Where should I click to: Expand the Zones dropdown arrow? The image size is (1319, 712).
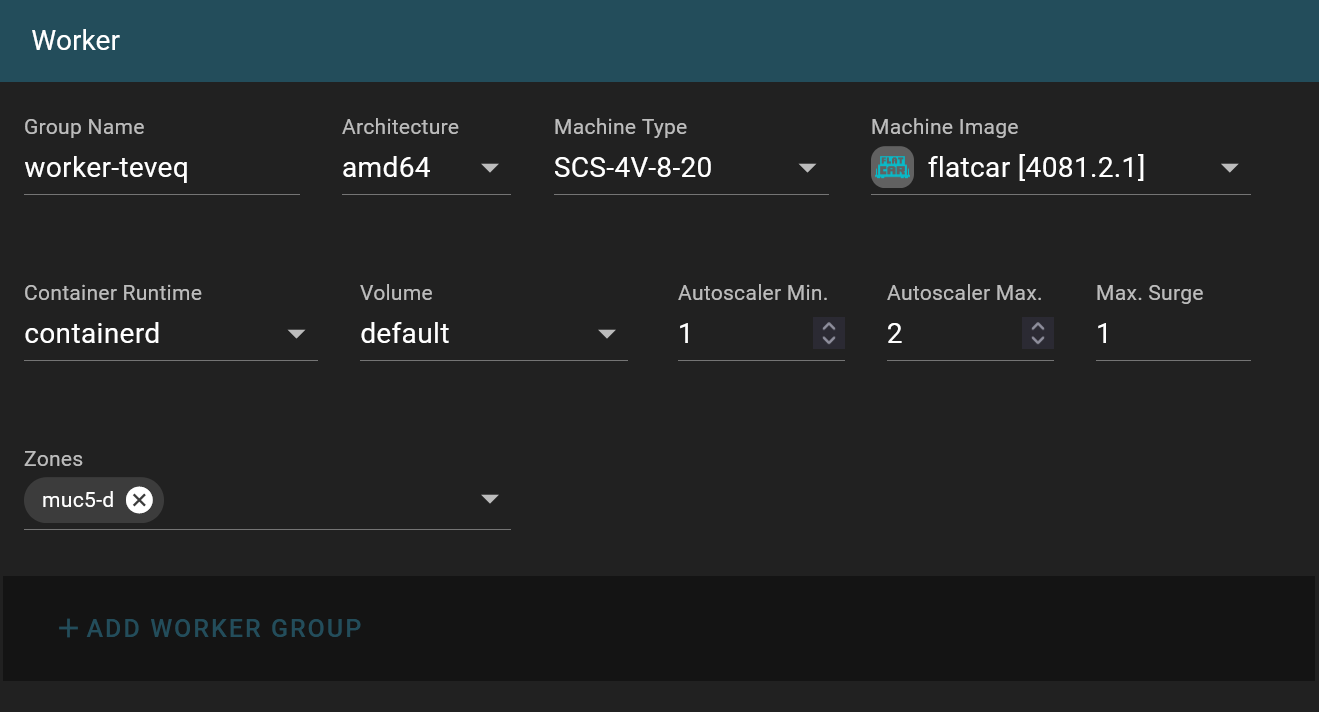pyautogui.click(x=490, y=499)
